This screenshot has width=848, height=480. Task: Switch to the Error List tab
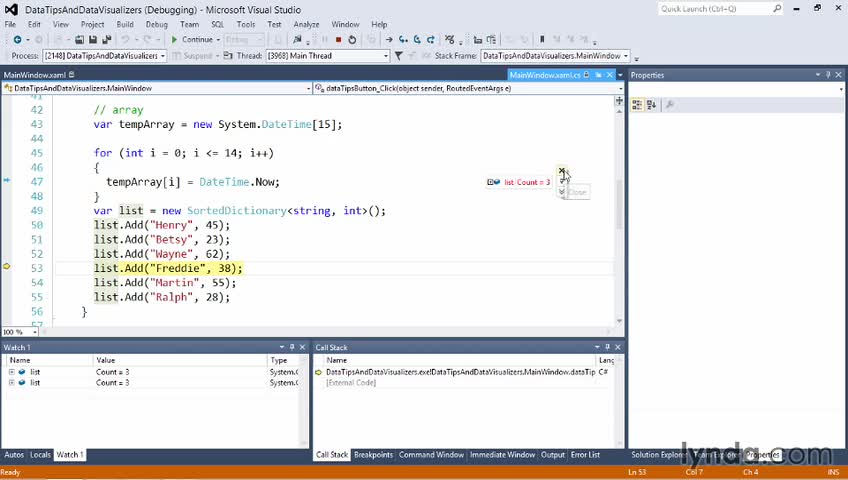[x=585, y=455]
